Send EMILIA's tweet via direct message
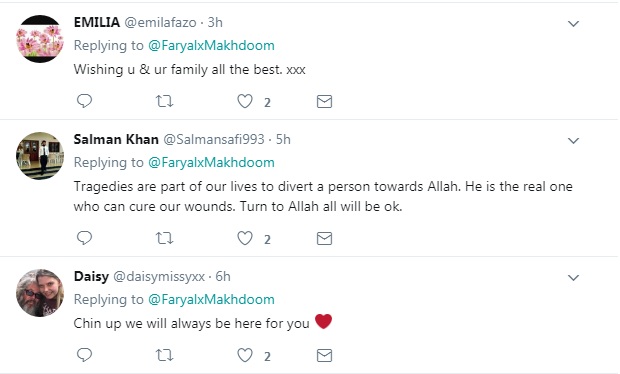The image size is (620, 374). 324,102
